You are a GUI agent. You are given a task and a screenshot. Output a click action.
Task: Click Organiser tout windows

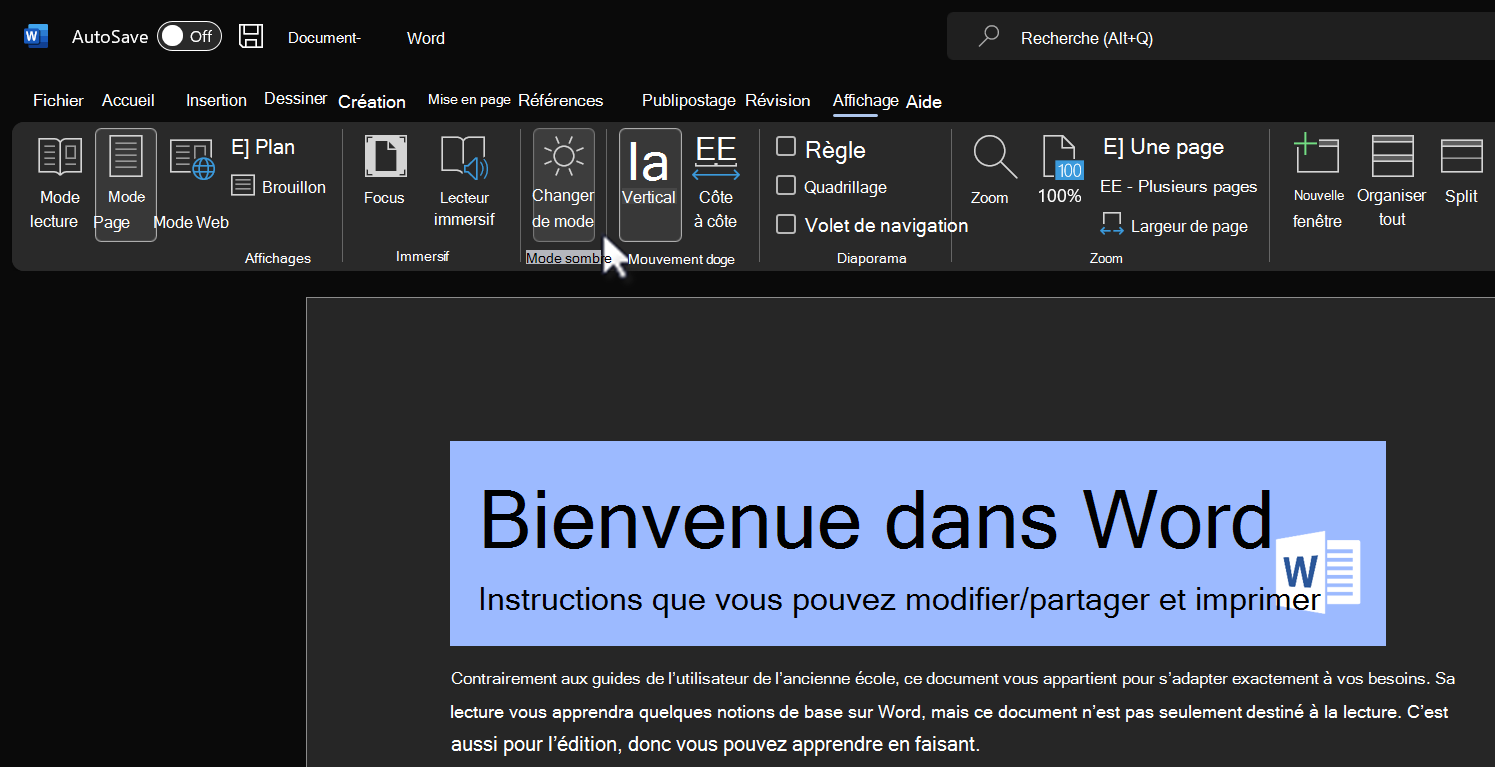click(1392, 182)
